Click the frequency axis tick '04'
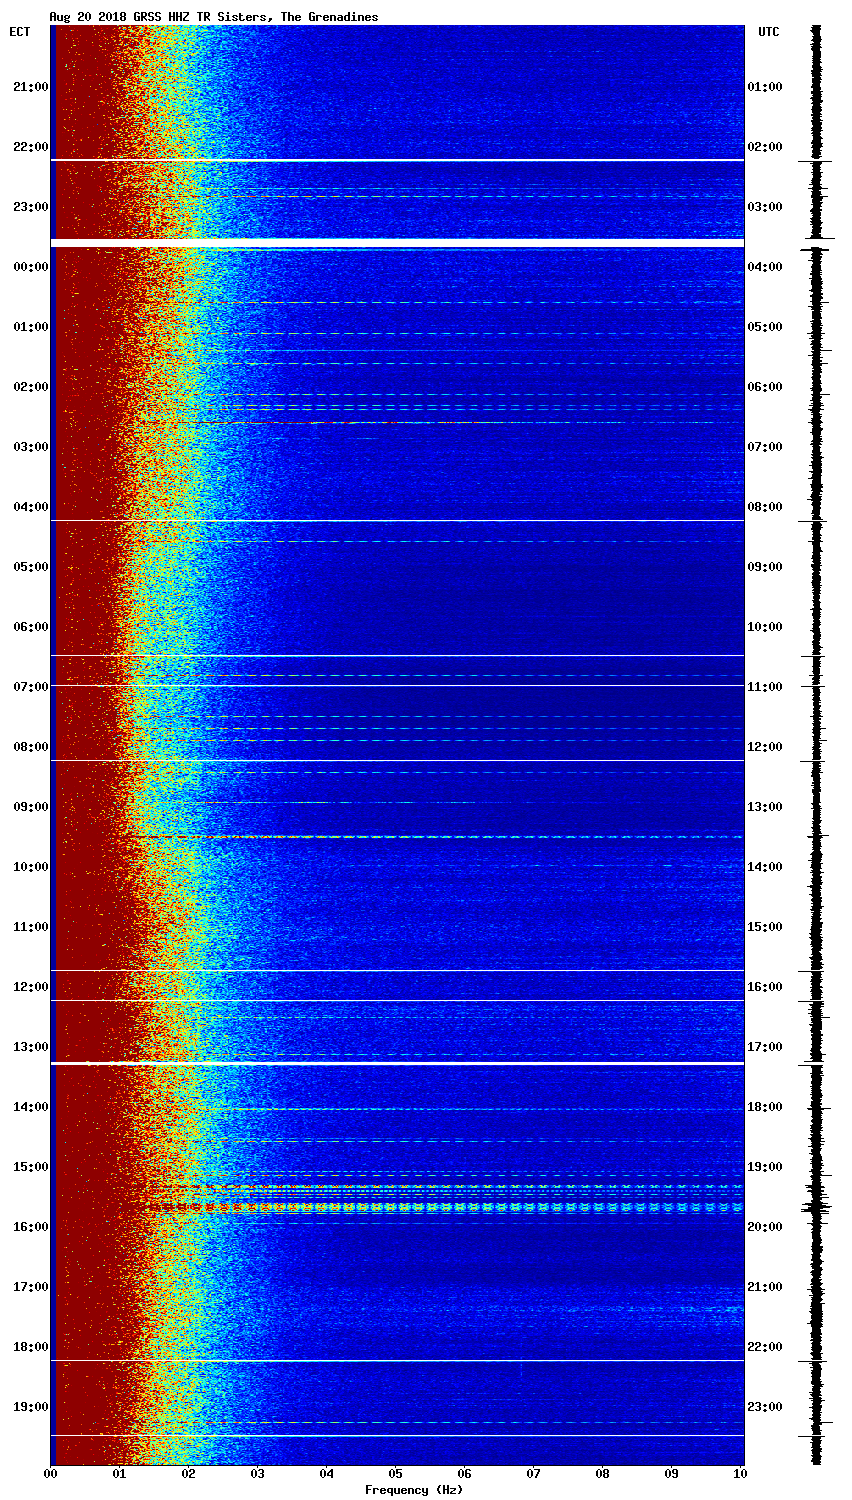This screenshot has width=852, height=1500. point(327,1473)
